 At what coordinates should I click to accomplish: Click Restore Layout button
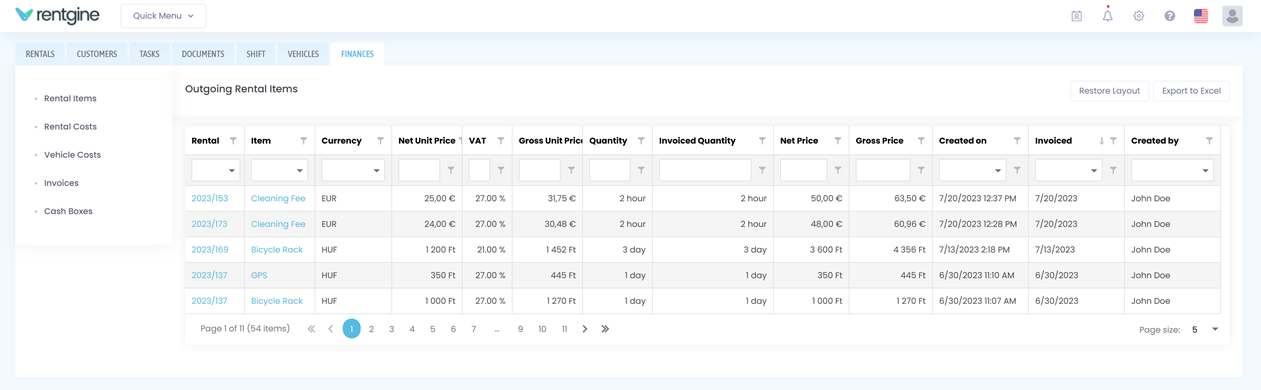tap(1109, 91)
